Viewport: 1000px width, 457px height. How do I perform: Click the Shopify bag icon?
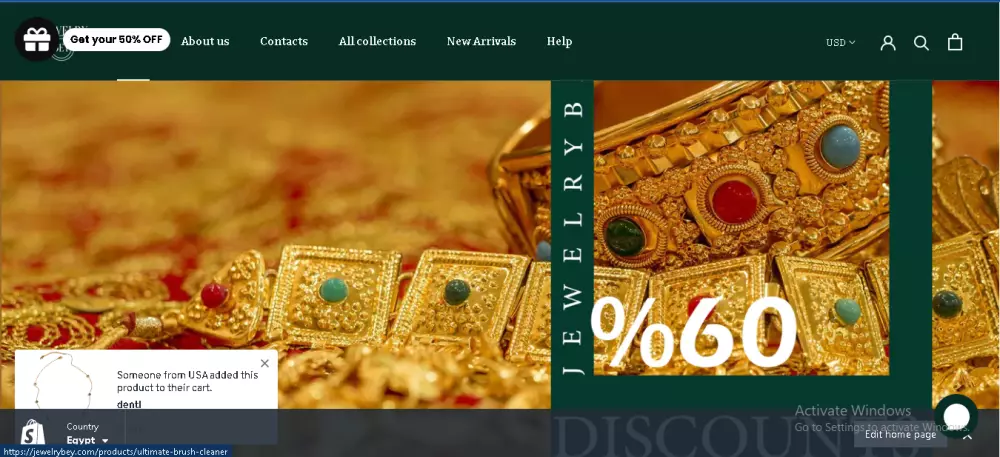[x=33, y=433]
